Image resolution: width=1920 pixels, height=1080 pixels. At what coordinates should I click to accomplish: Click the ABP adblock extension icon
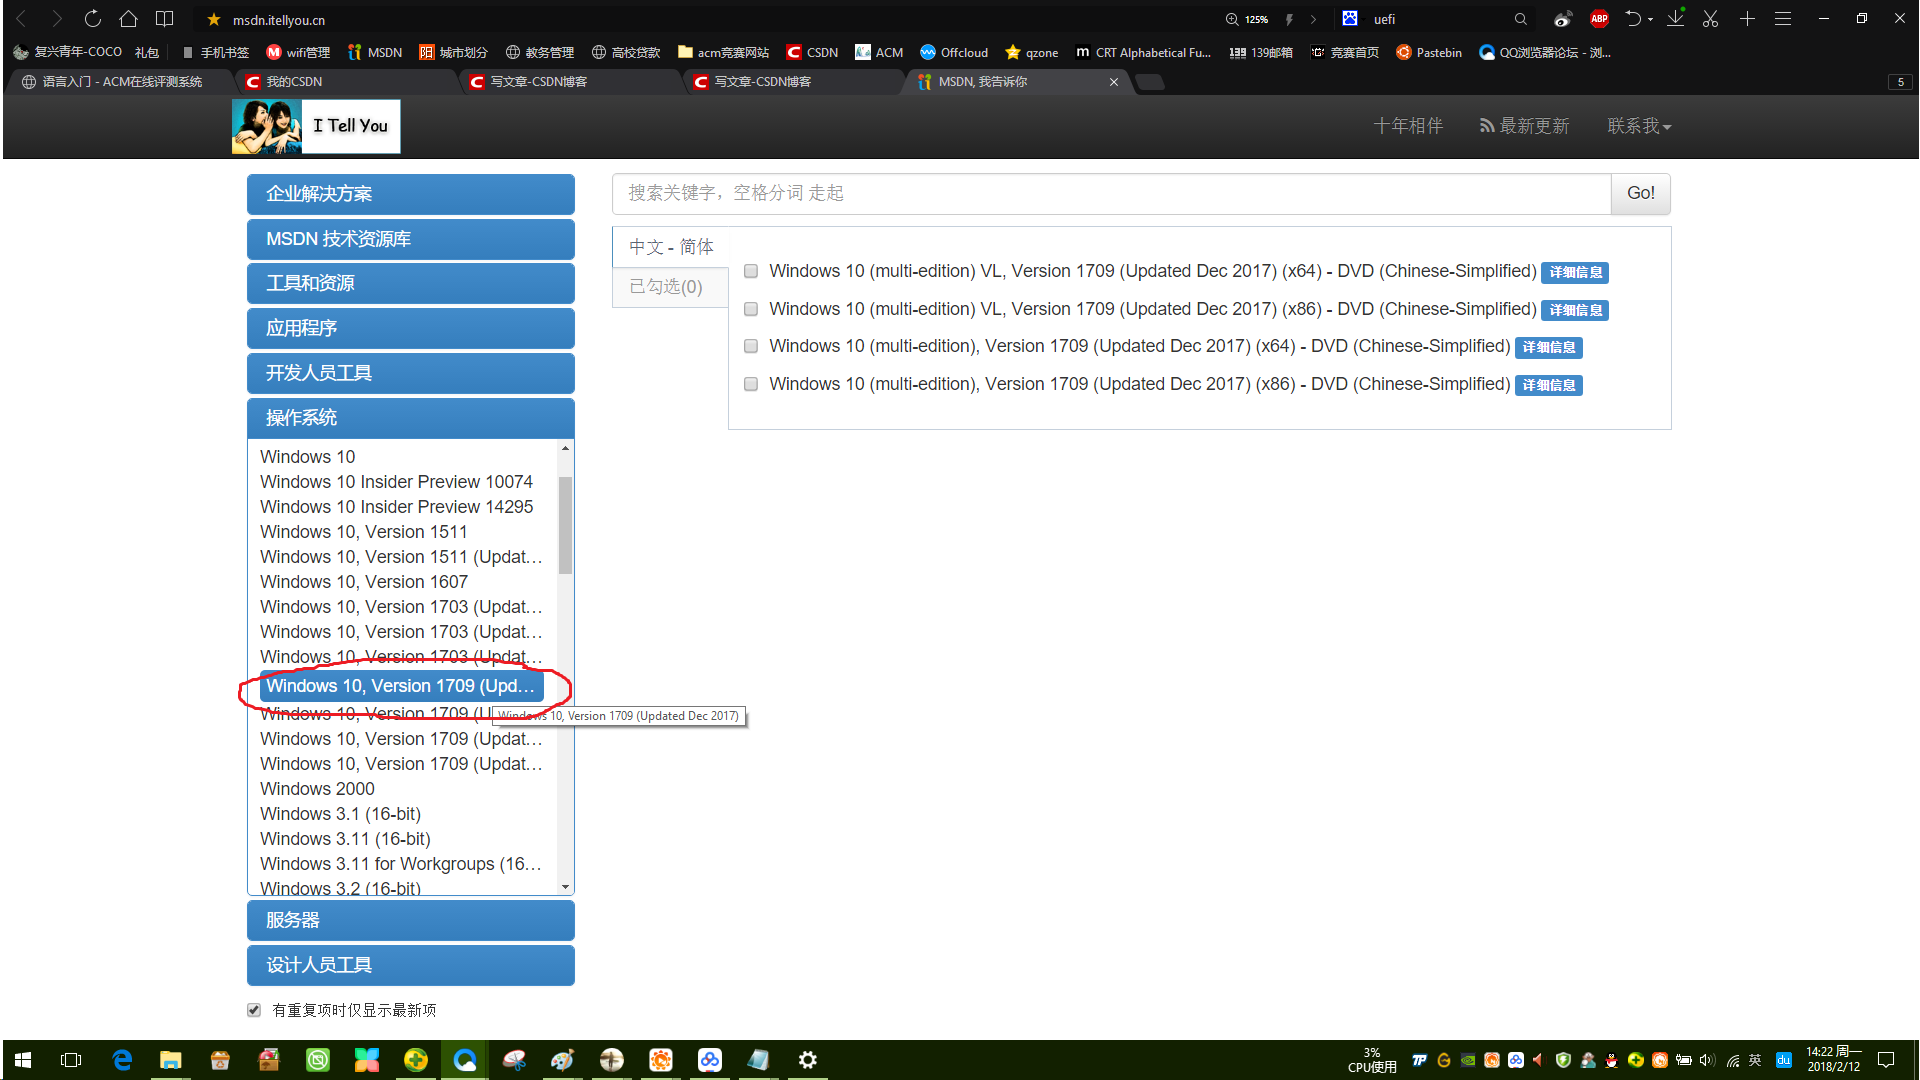[x=1599, y=19]
